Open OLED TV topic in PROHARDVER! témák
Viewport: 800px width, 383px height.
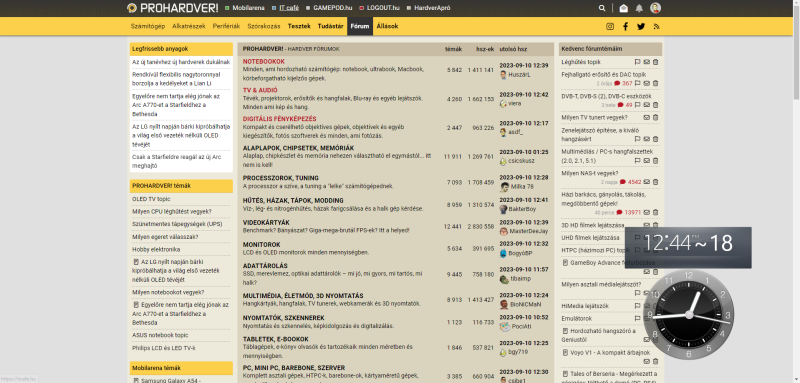click(151, 199)
